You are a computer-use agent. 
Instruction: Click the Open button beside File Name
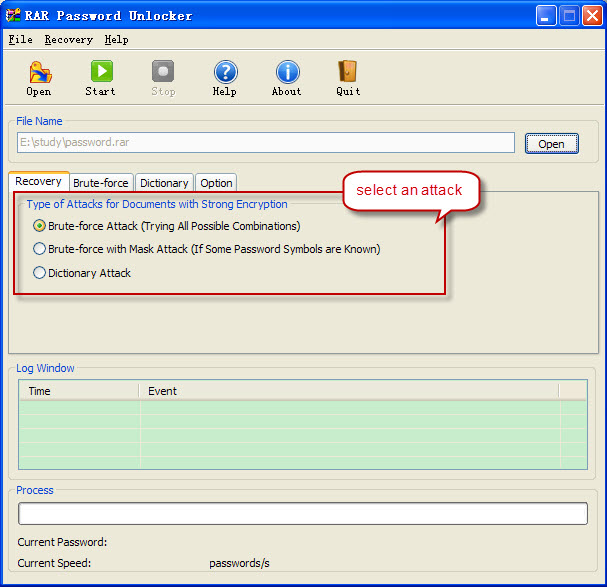pyautogui.click(x=552, y=144)
